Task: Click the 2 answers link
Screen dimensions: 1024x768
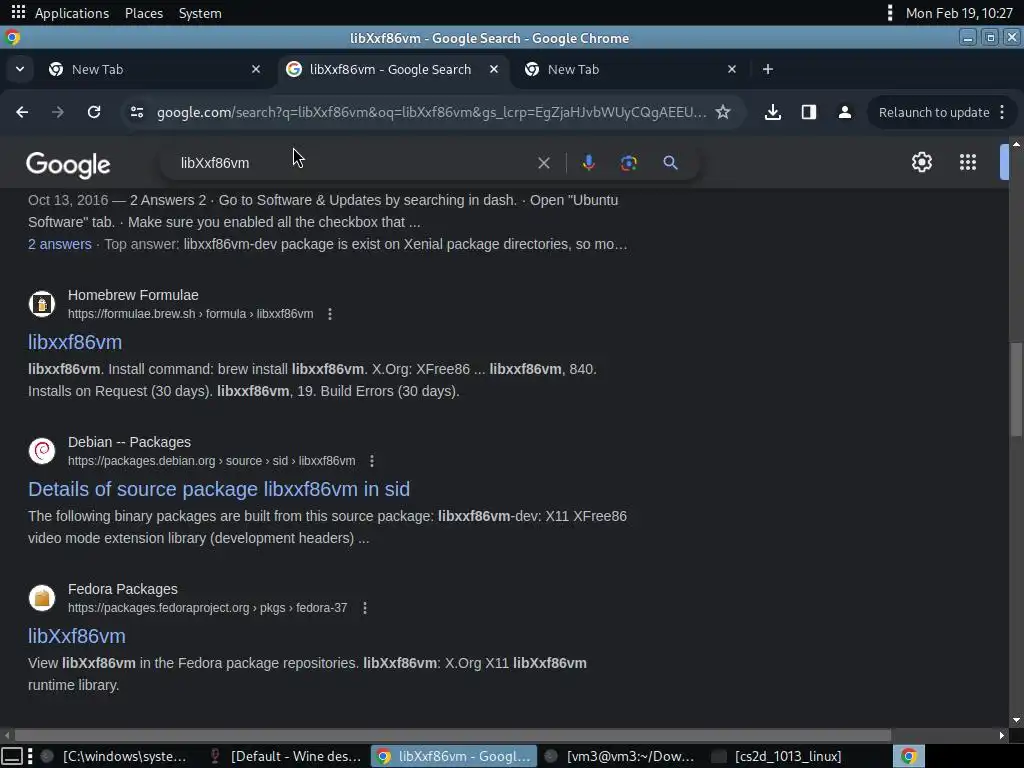Action: pyautogui.click(x=59, y=244)
